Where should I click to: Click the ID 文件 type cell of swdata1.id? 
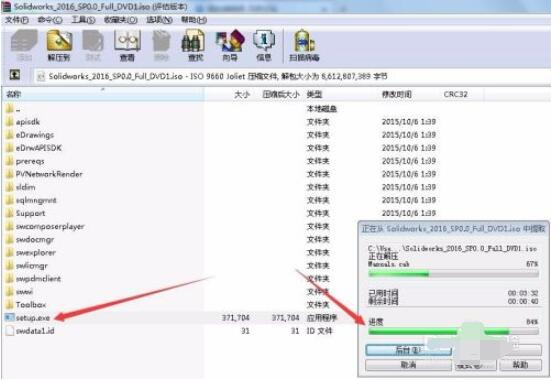point(319,331)
